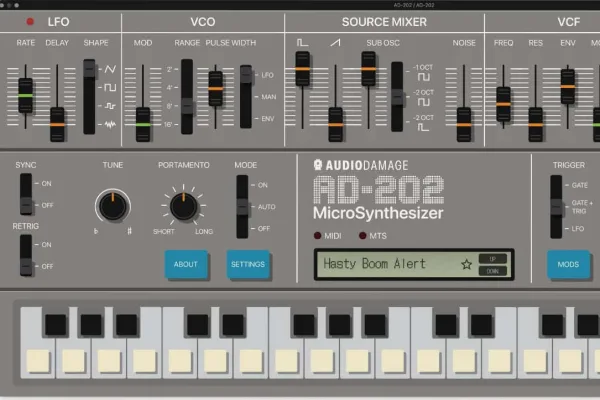Open the MODS panel
This screenshot has width=600, height=400.
(x=568, y=264)
